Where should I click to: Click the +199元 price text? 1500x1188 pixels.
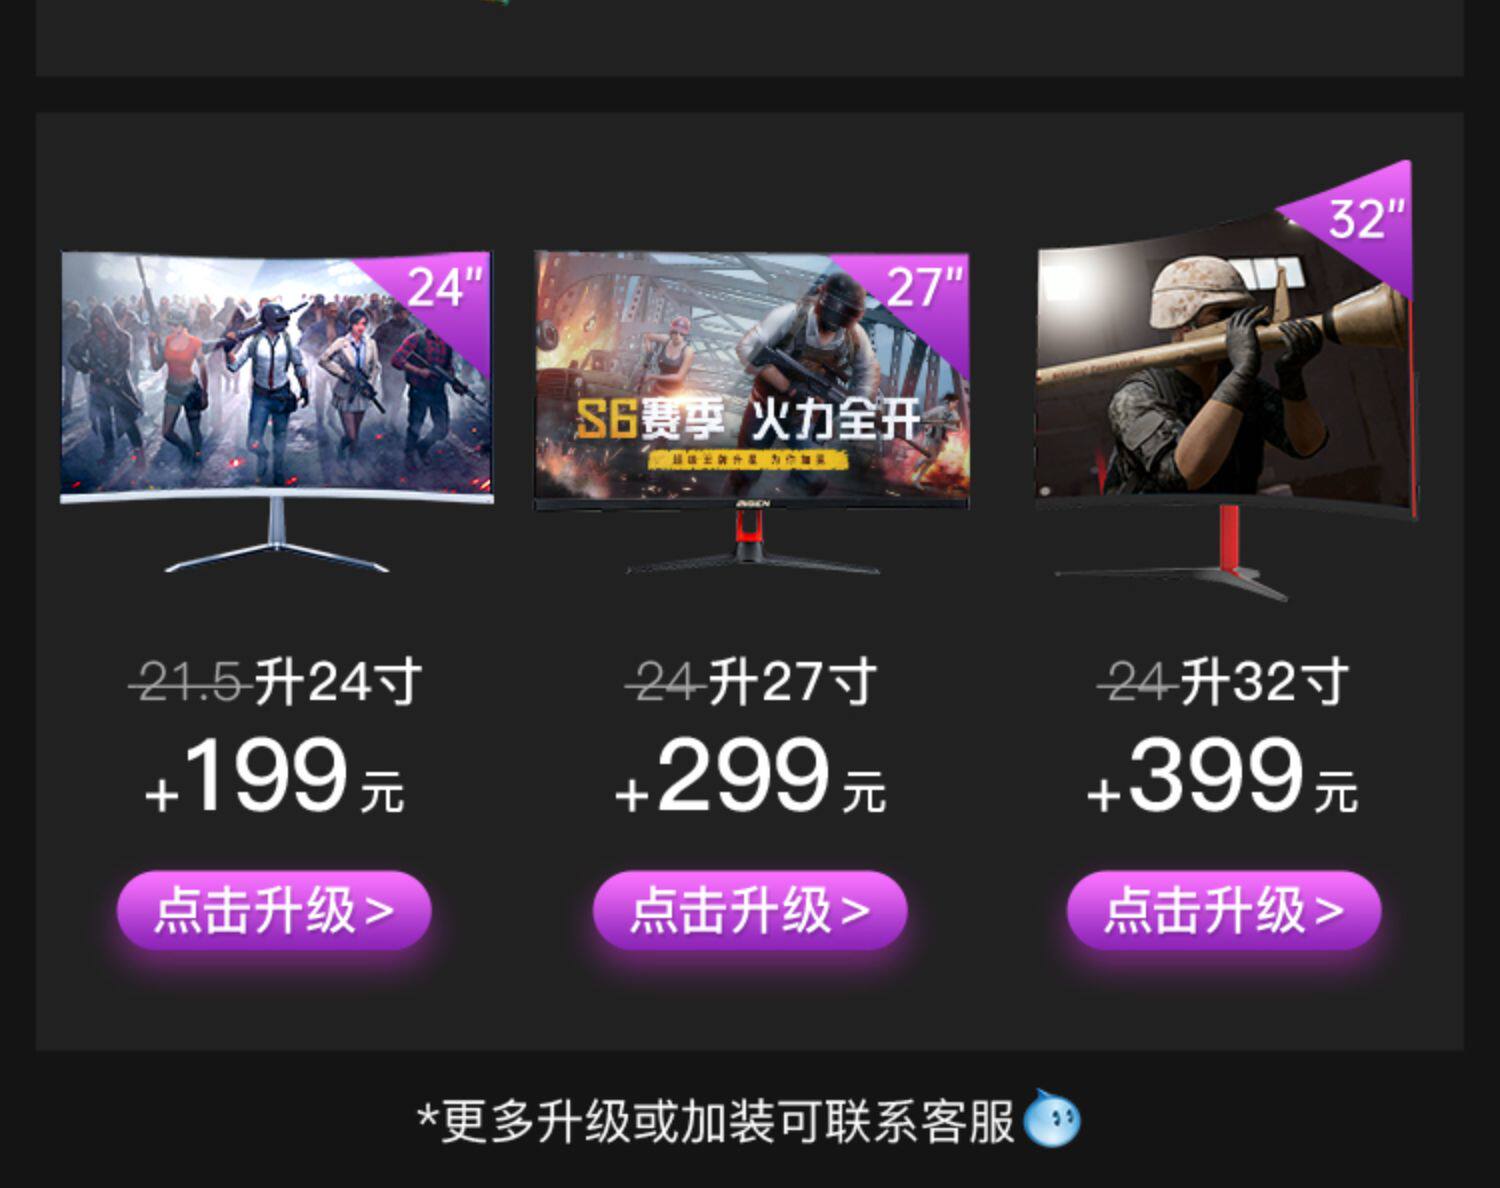275,775
